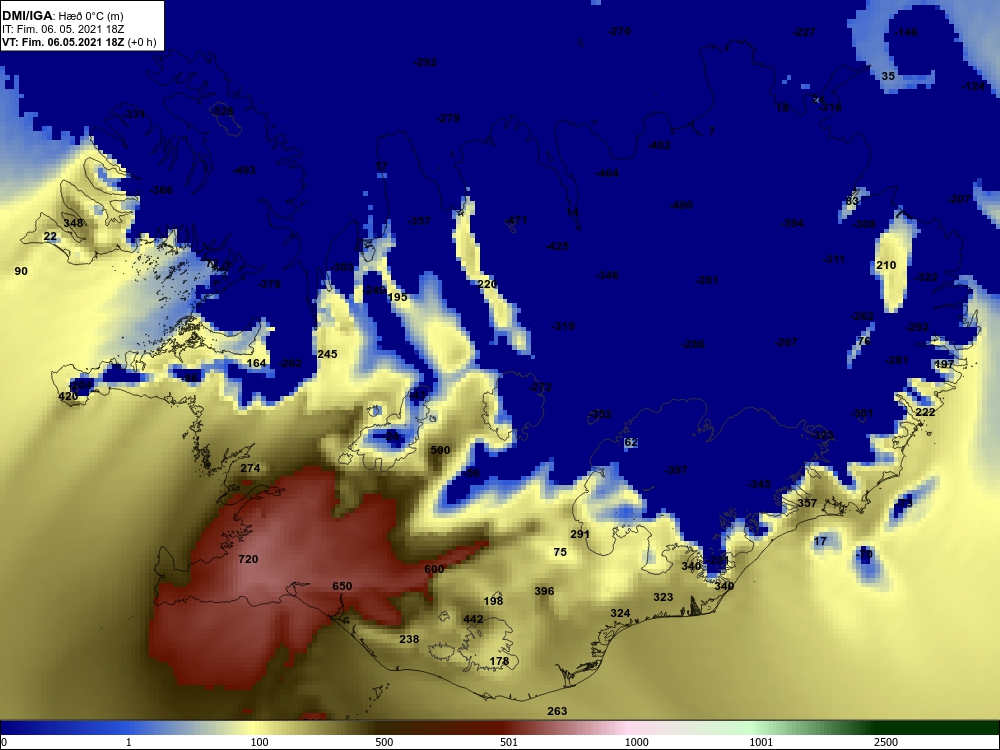Click the legend label '0'

[3, 742]
